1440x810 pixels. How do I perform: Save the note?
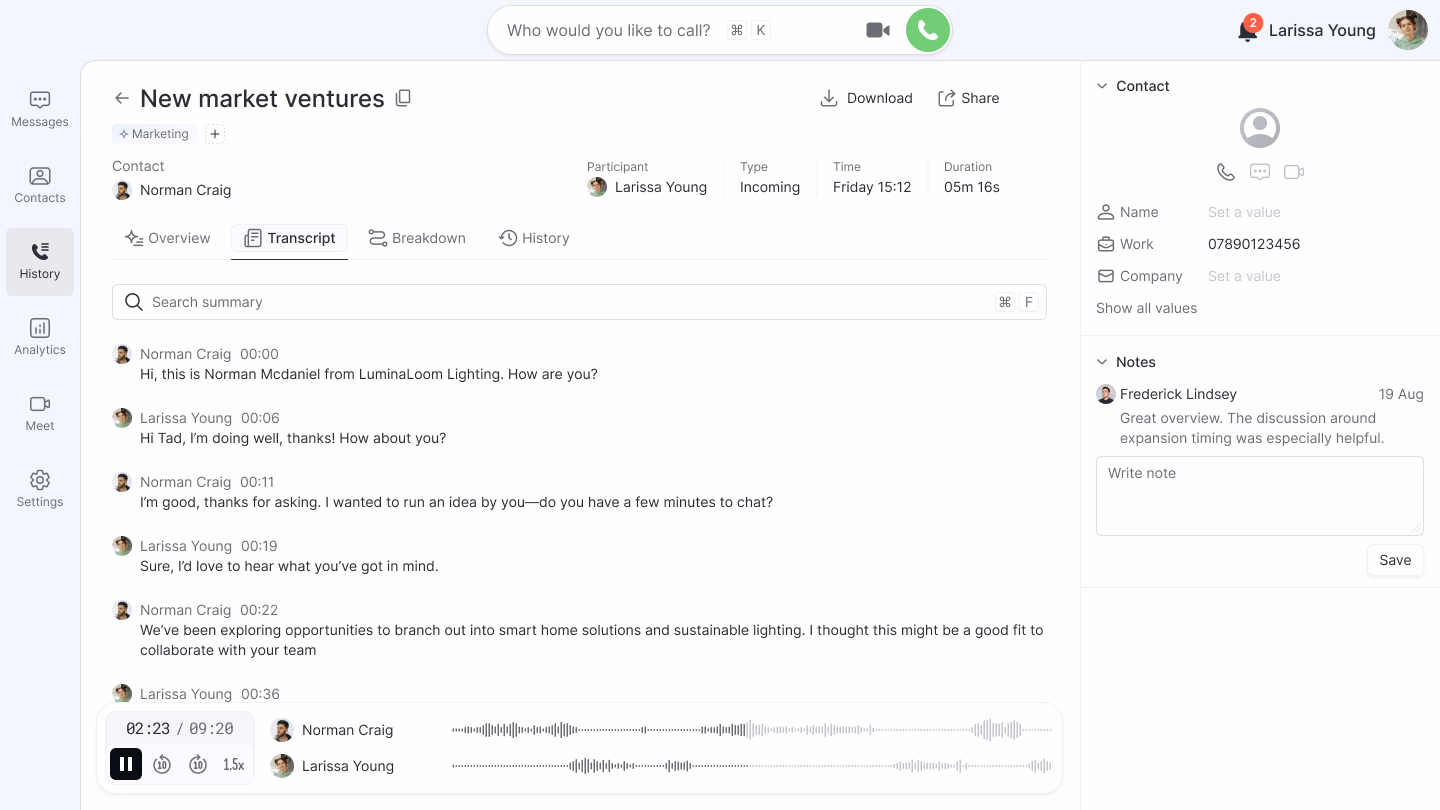(x=1395, y=560)
